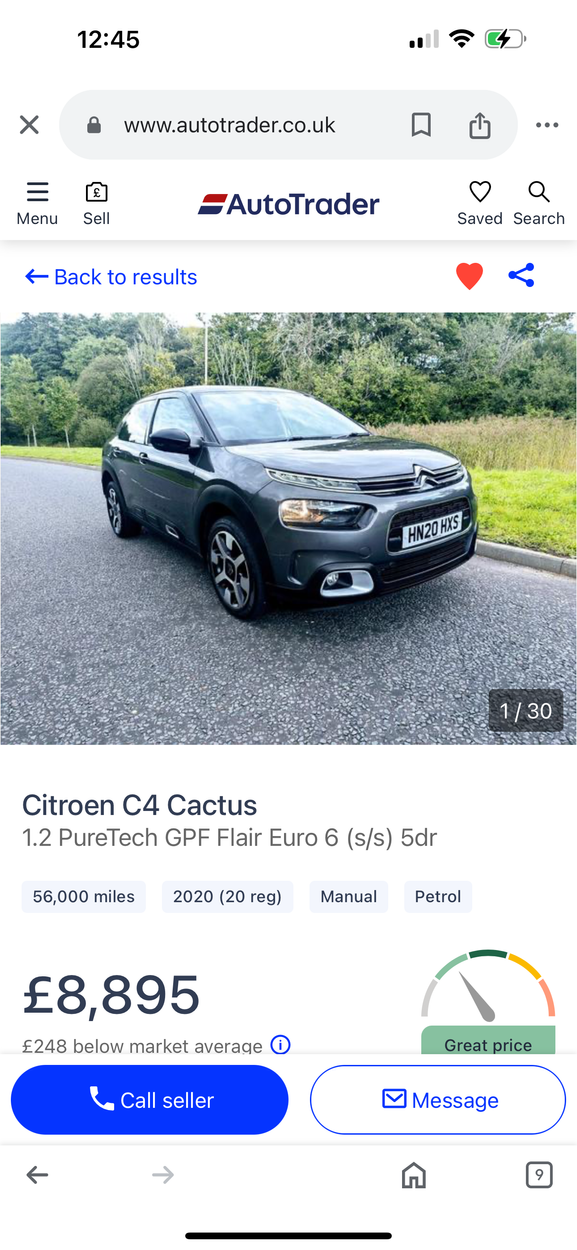The width and height of the screenshot is (577, 1250).
Task: Close the browser tab with X
Action: tap(29, 125)
